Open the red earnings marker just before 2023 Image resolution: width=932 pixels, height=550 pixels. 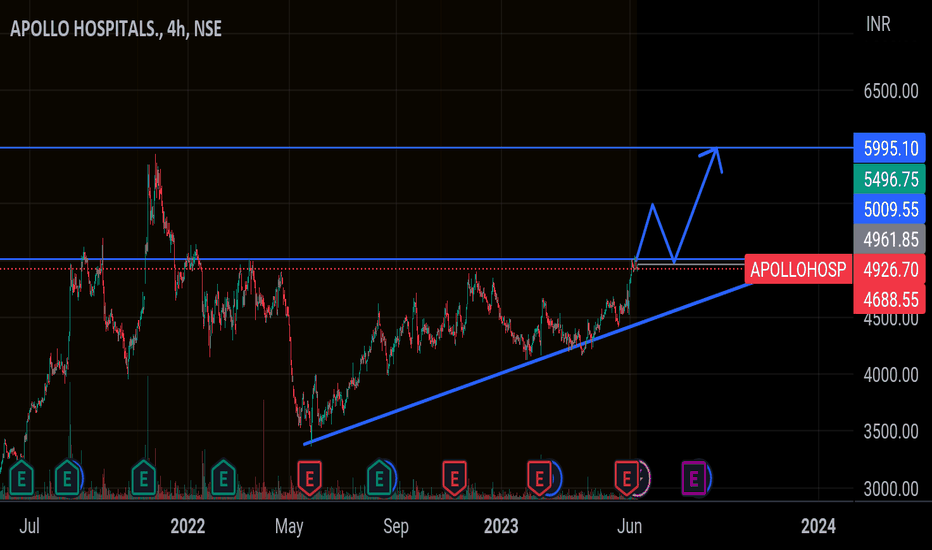click(x=454, y=478)
